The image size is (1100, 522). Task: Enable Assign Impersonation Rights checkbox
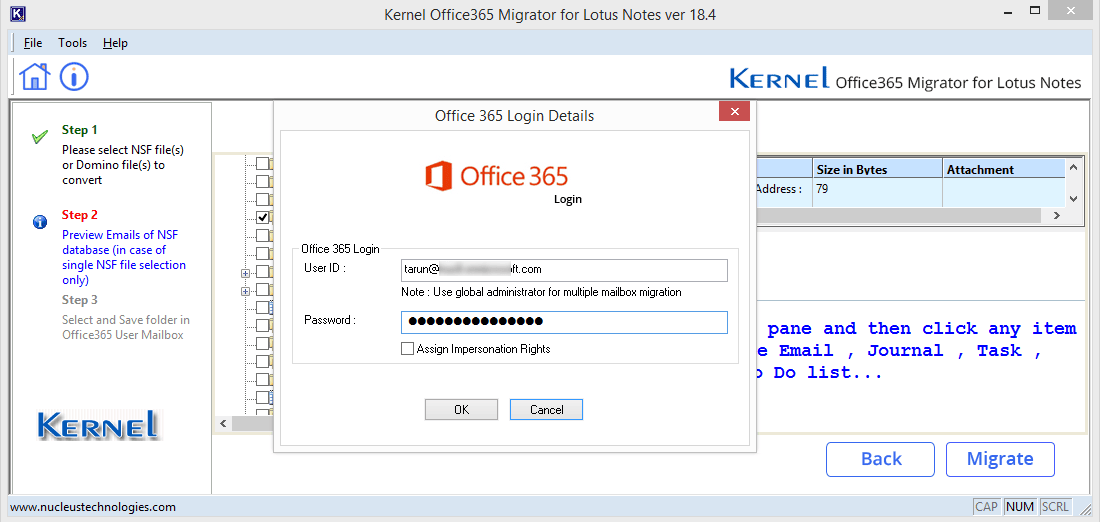click(x=408, y=349)
